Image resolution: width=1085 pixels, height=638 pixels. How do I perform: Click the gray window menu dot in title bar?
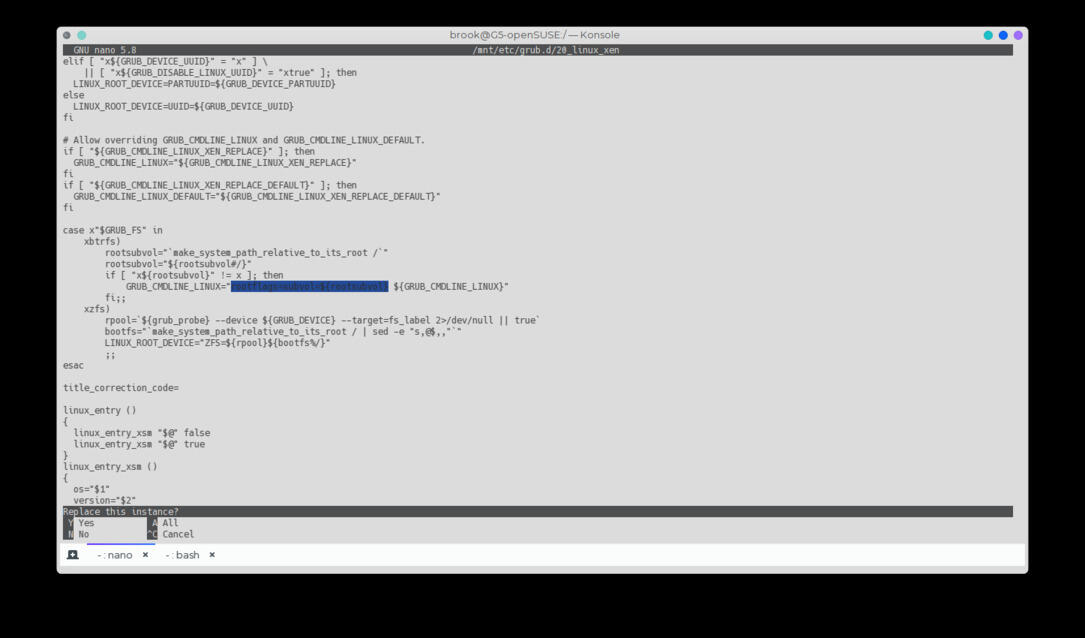coord(66,35)
